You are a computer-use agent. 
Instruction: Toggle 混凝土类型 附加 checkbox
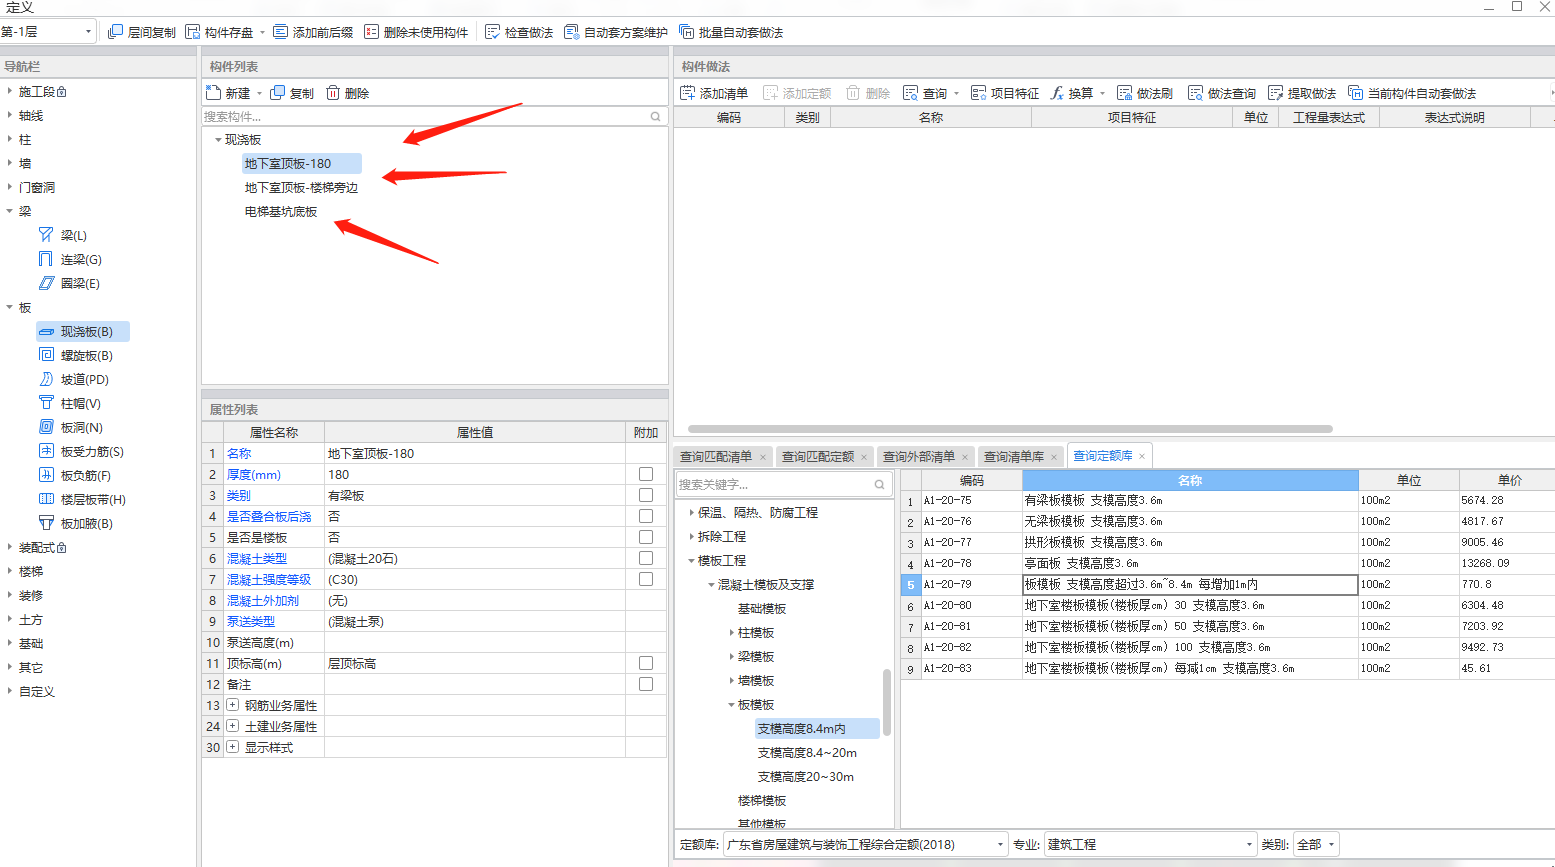646,558
